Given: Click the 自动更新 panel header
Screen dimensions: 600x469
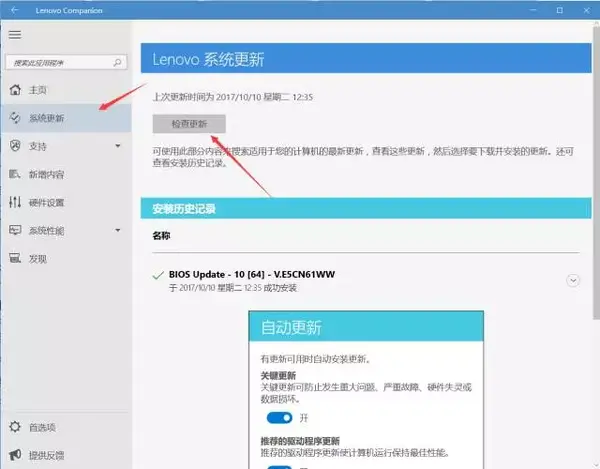Looking at the screenshot, I should pyautogui.click(x=366, y=326).
